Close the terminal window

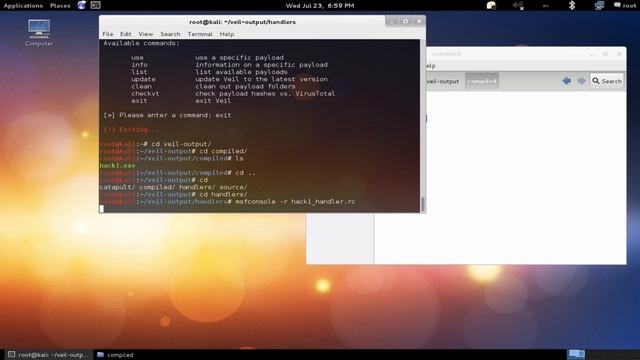419,21
